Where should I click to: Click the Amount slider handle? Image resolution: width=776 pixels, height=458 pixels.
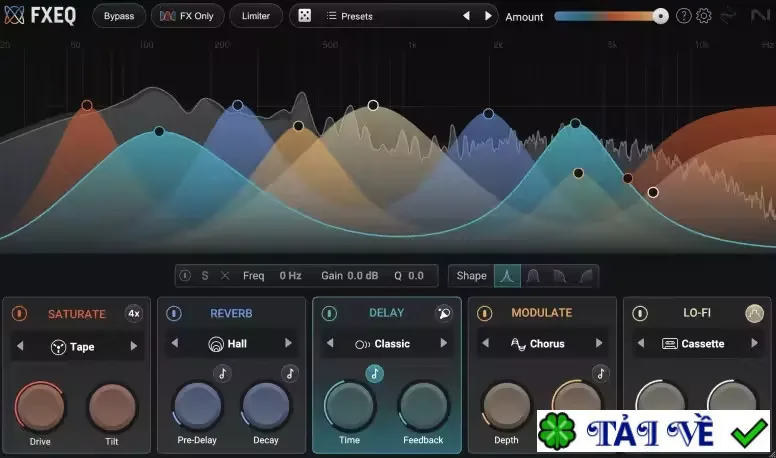tap(660, 16)
